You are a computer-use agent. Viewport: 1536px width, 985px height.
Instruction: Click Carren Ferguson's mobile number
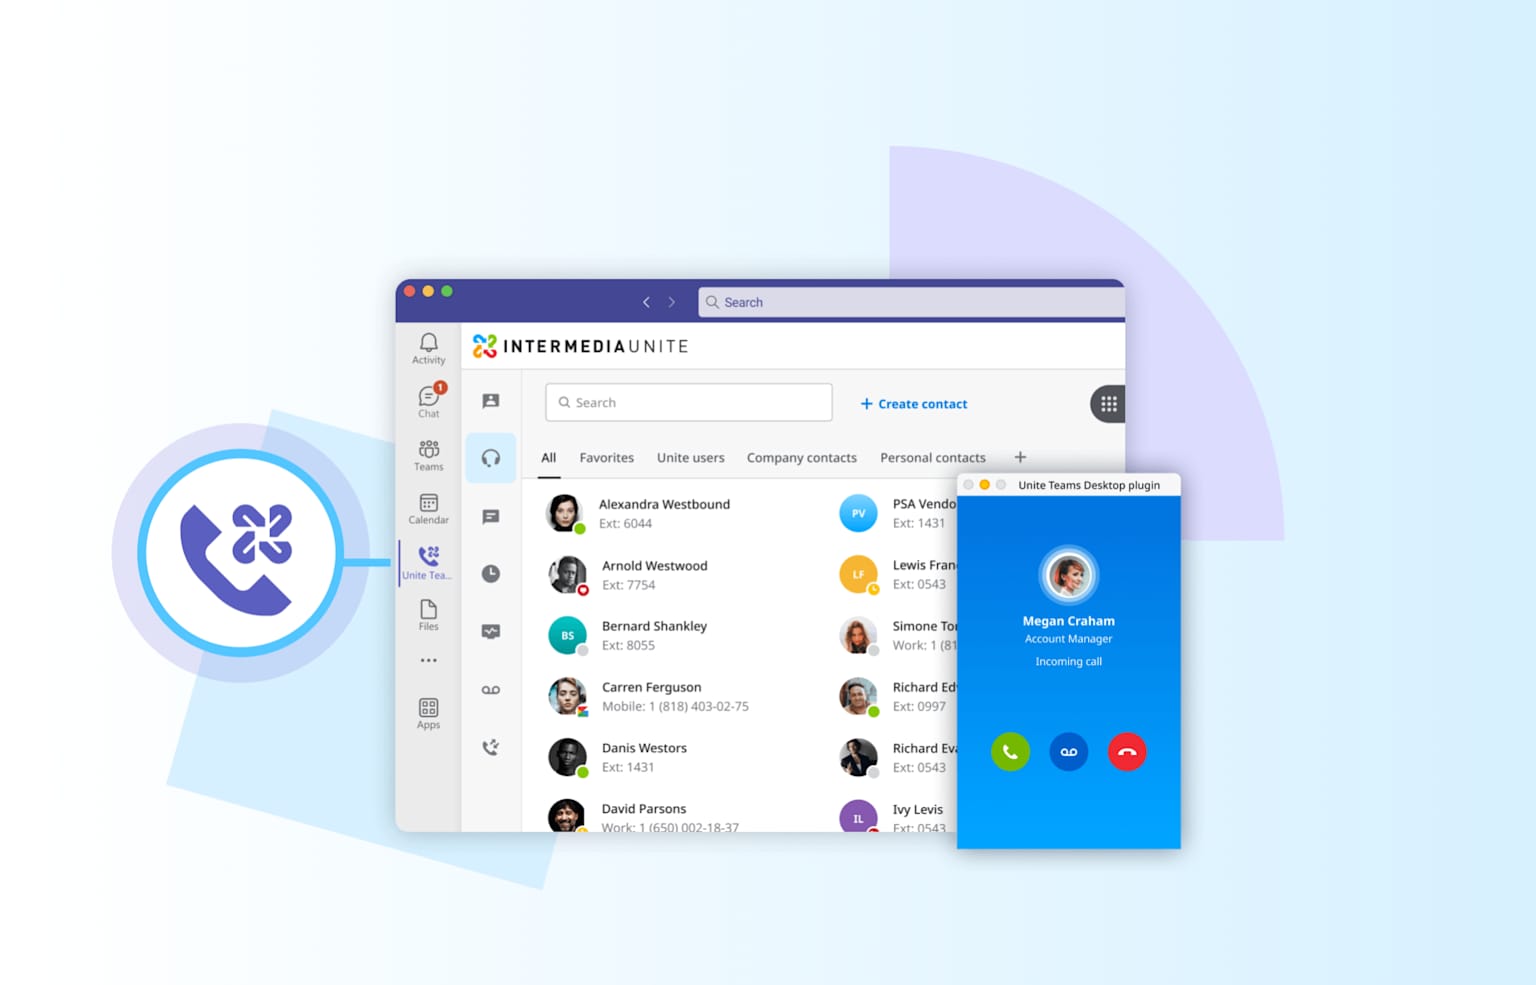[675, 706]
